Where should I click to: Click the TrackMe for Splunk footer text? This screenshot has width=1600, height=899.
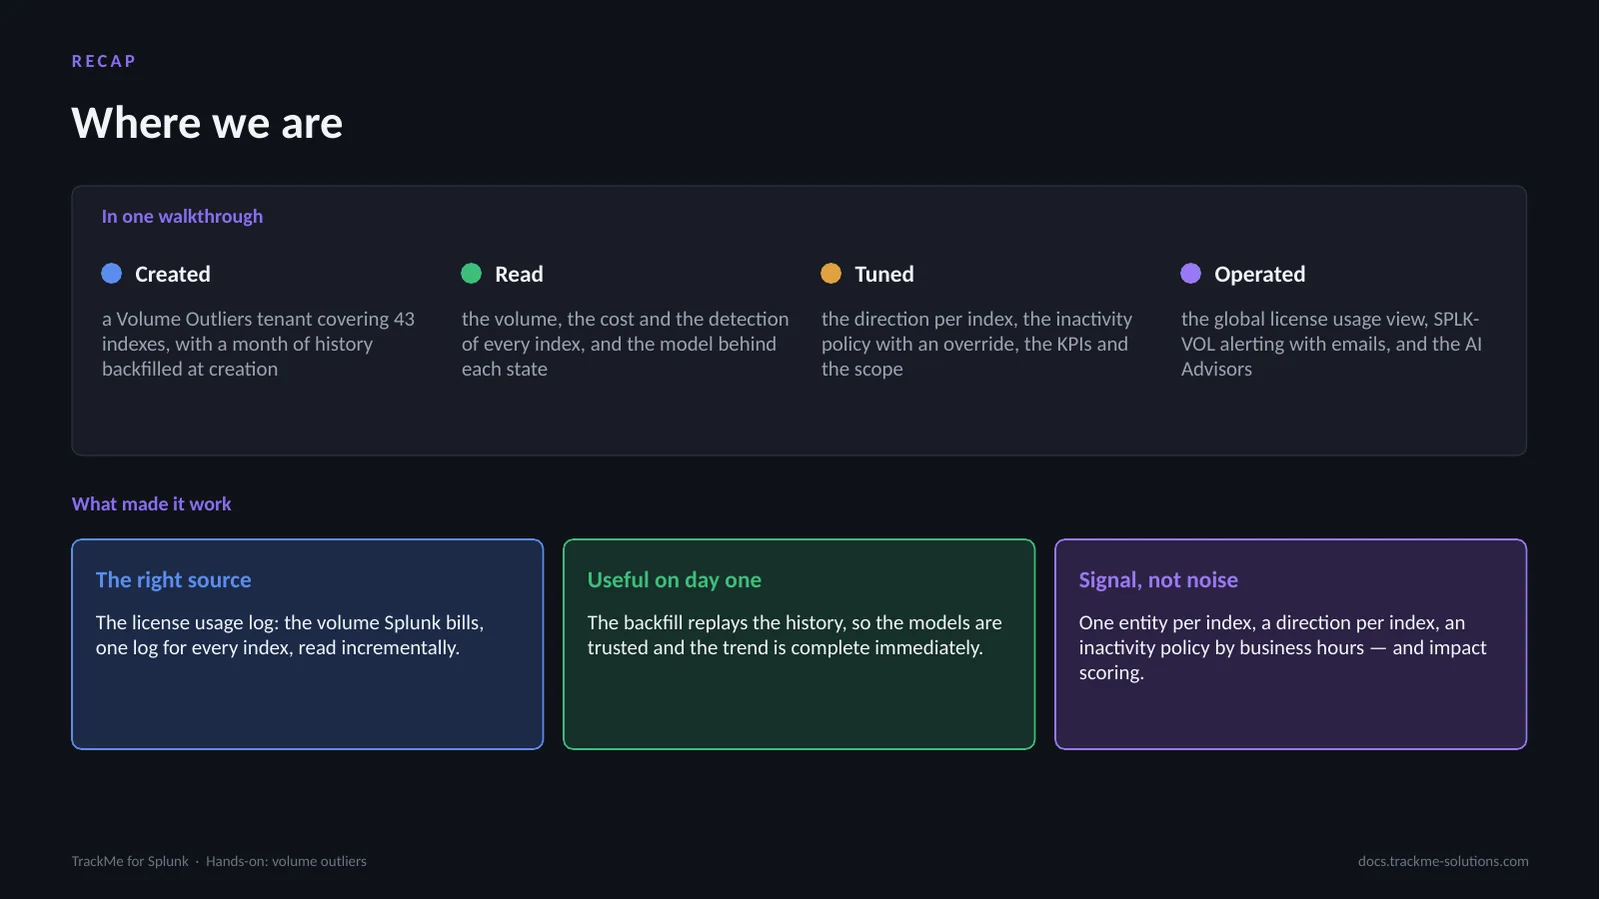click(130, 861)
